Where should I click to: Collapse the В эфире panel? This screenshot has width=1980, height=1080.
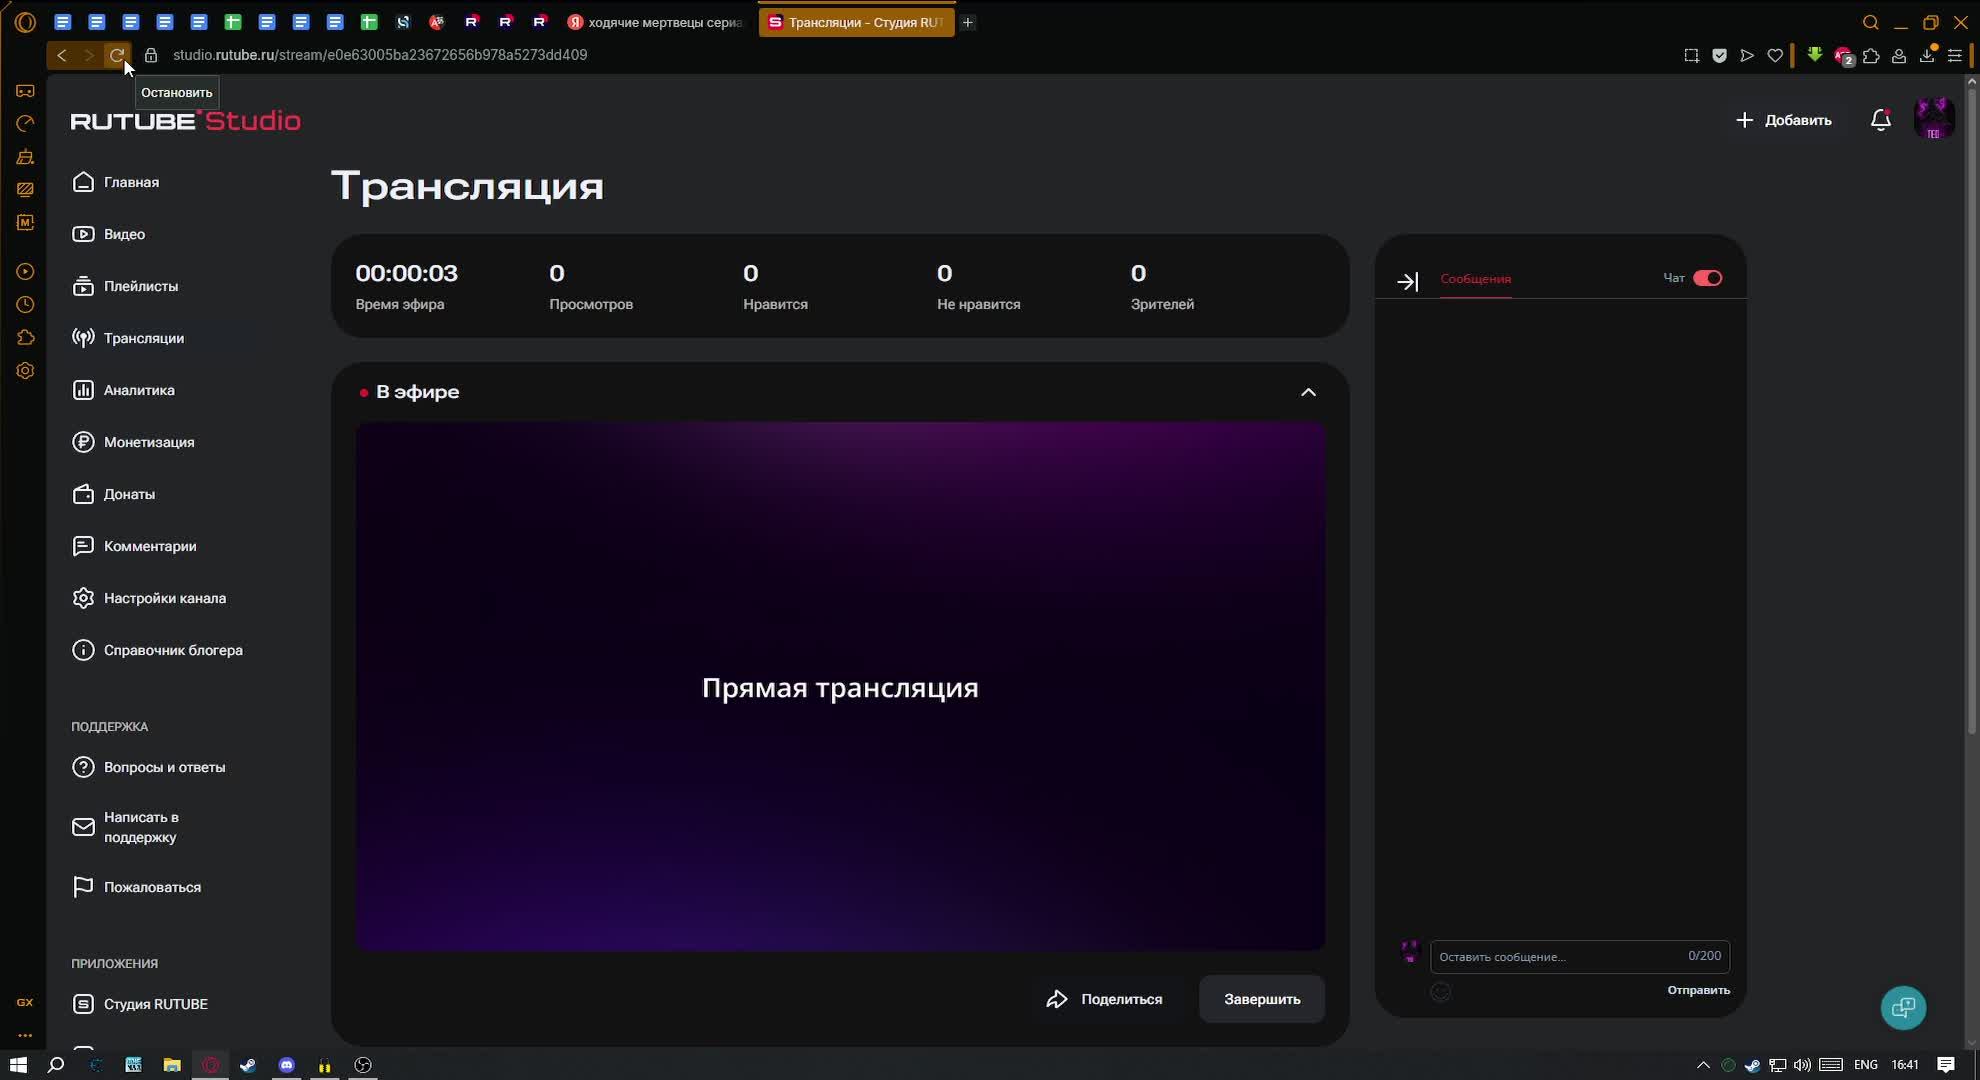[1308, 392]
